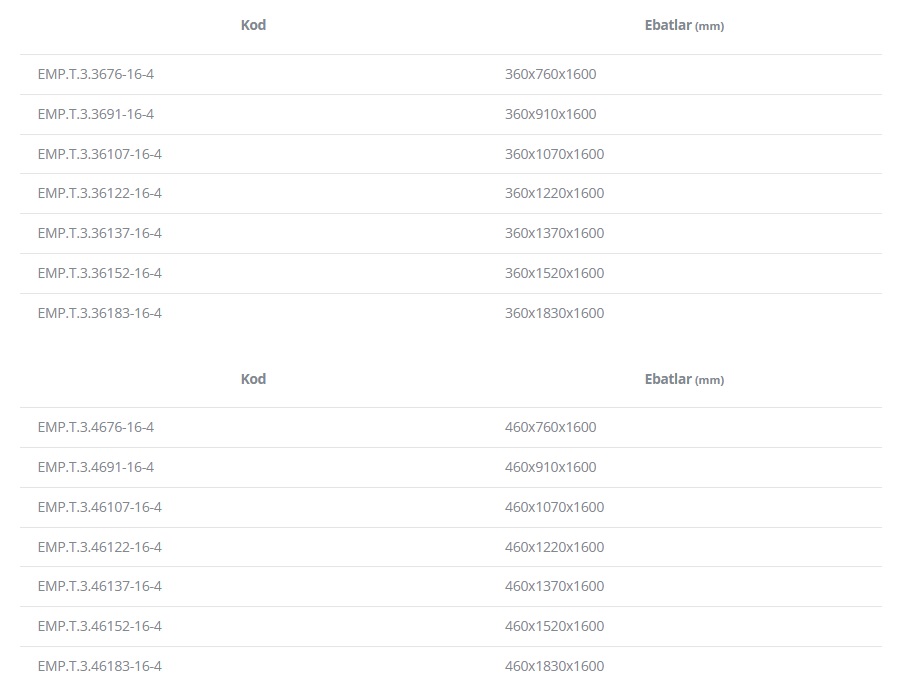The height and width of the screenshot is (695, 904).
Task: Click dimension 360x1520x1600
Action: point(554,273)
